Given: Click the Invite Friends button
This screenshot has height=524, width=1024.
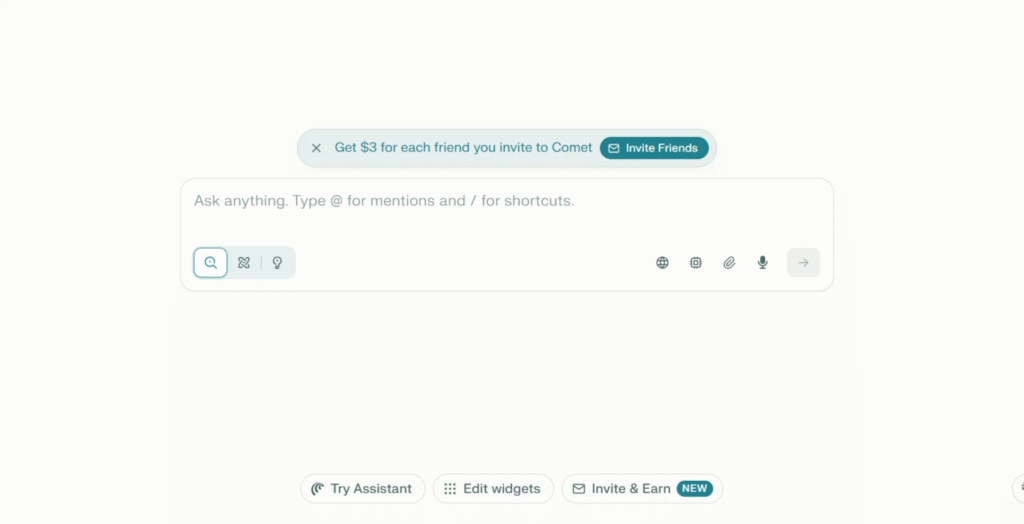Looking at the screenshot, I should point(654,148).
